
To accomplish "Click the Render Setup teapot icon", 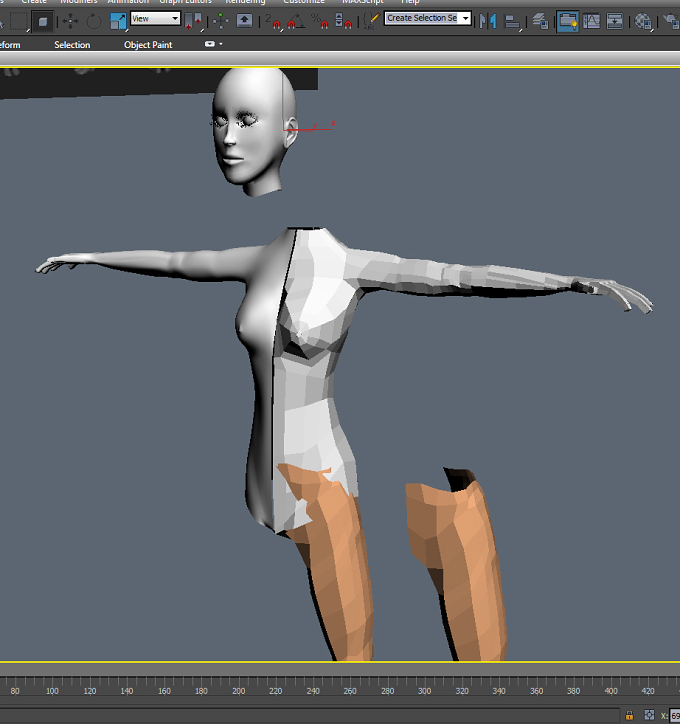I will (672, 21).
